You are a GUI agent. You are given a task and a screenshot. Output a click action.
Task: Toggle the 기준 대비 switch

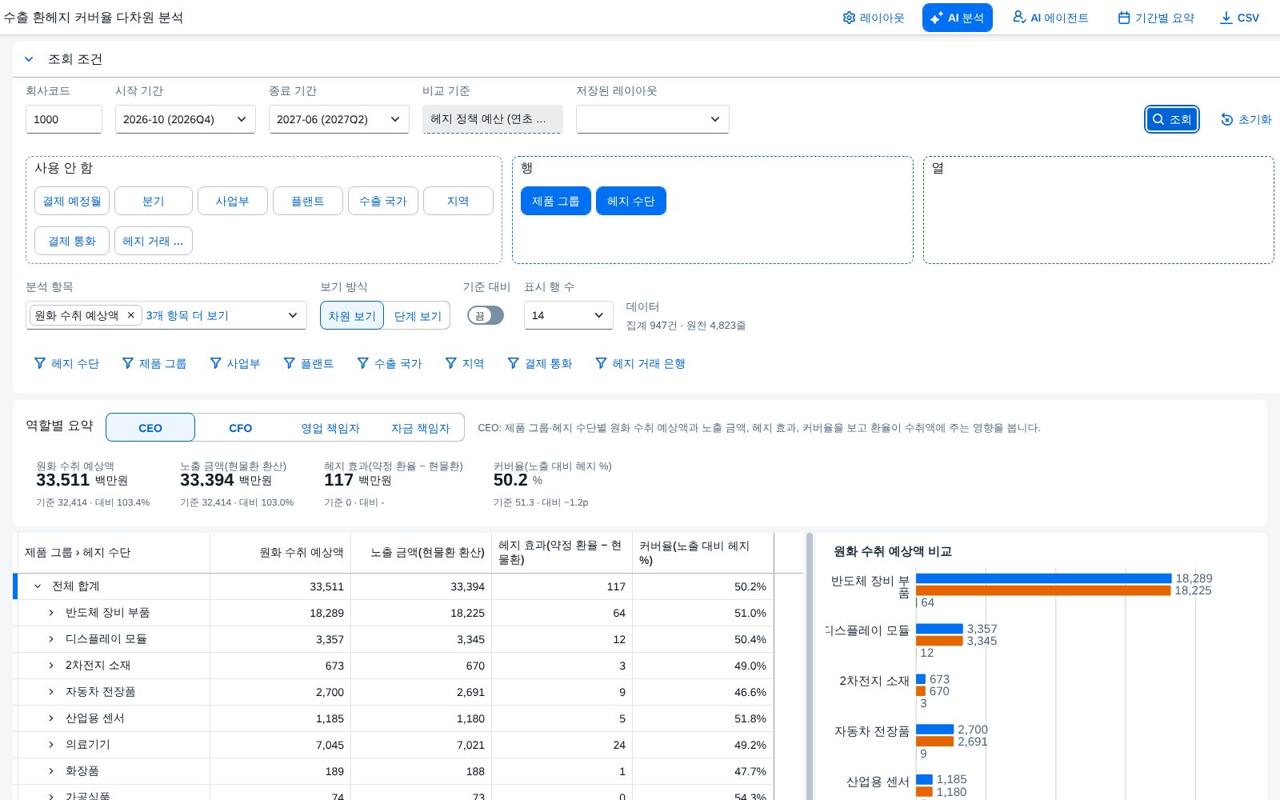(x=486, y=315)
